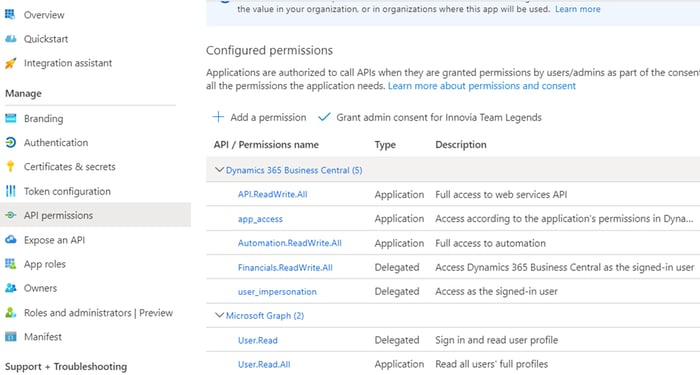Open the Learn more link in banner
This screenshot has height=375, width=700.
pyautogui.click(x=578, y=9)
